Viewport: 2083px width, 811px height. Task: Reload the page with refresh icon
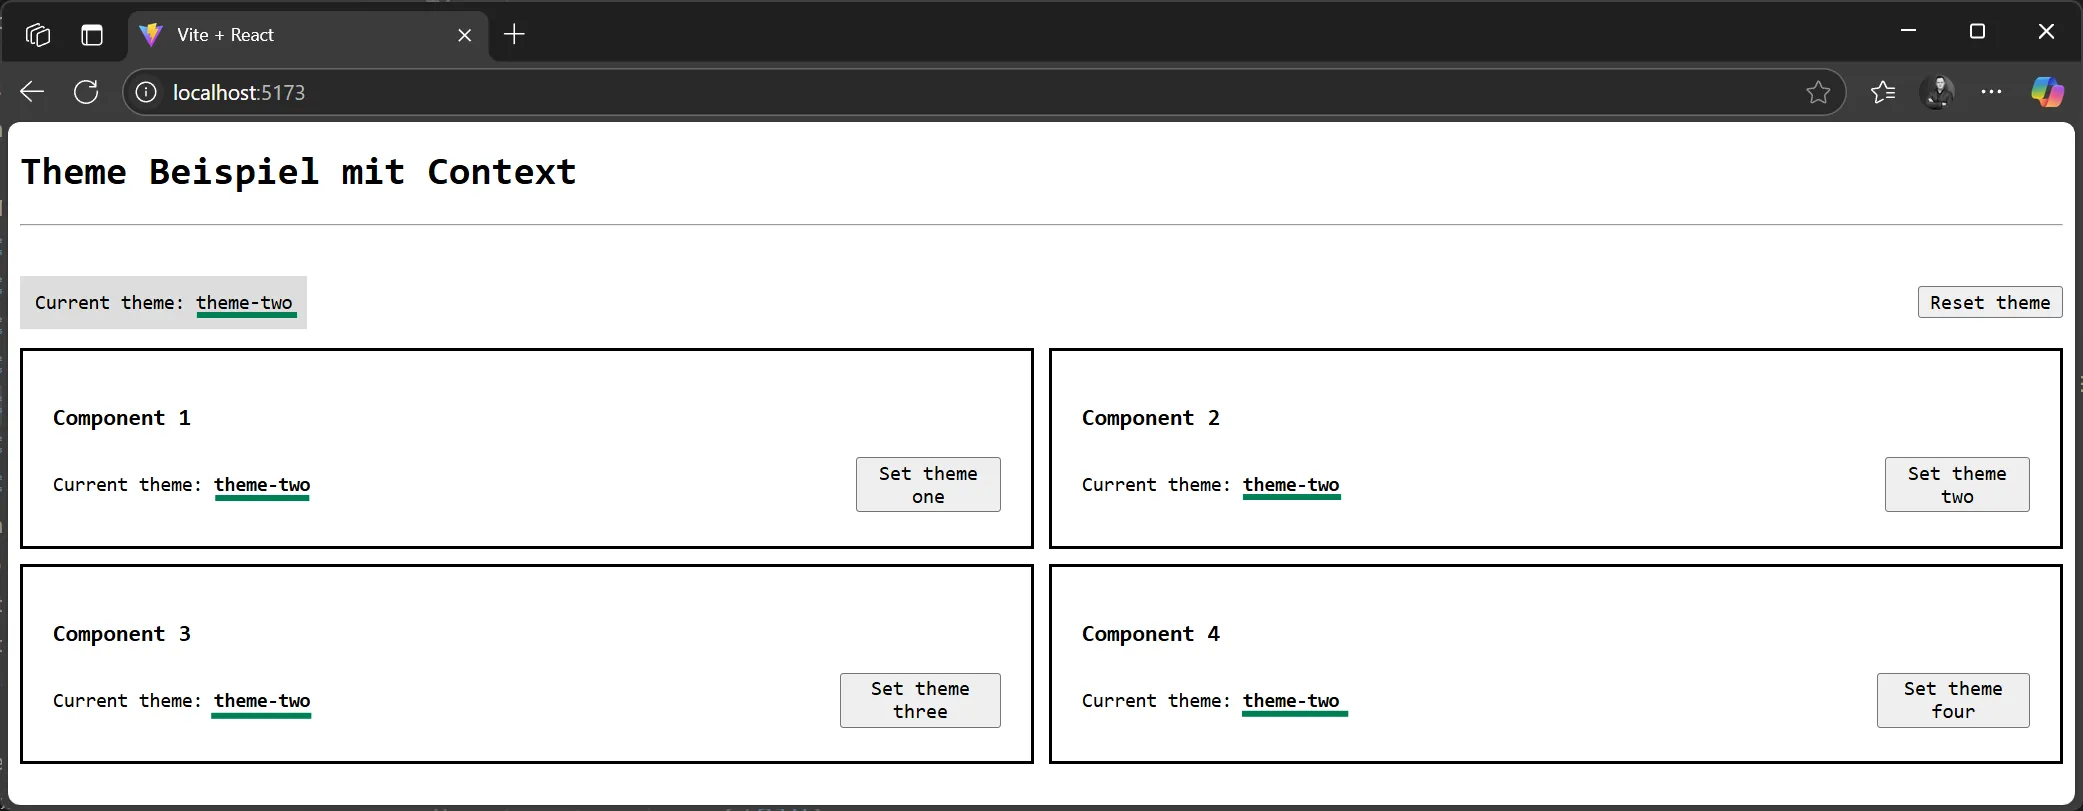pyautogui.click(x=86, y=92)
